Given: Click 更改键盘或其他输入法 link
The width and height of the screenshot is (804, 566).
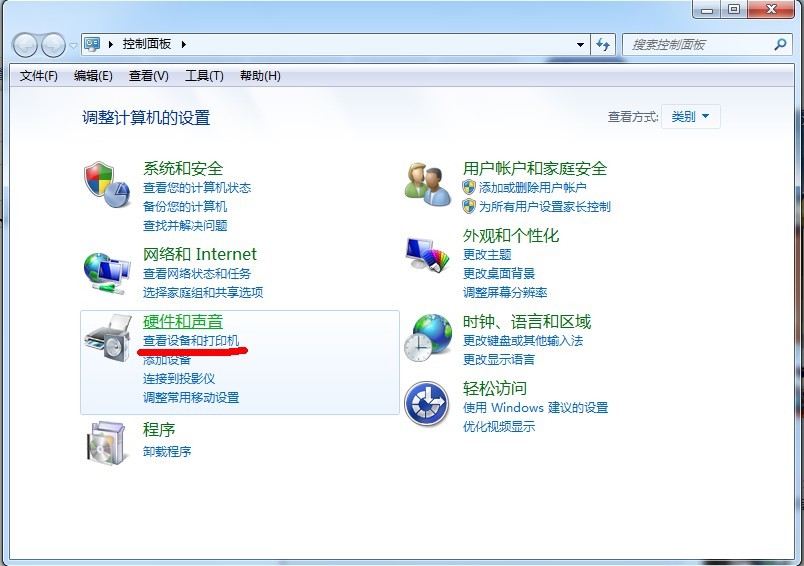Looking at the screenshot, I should point(523,340).
